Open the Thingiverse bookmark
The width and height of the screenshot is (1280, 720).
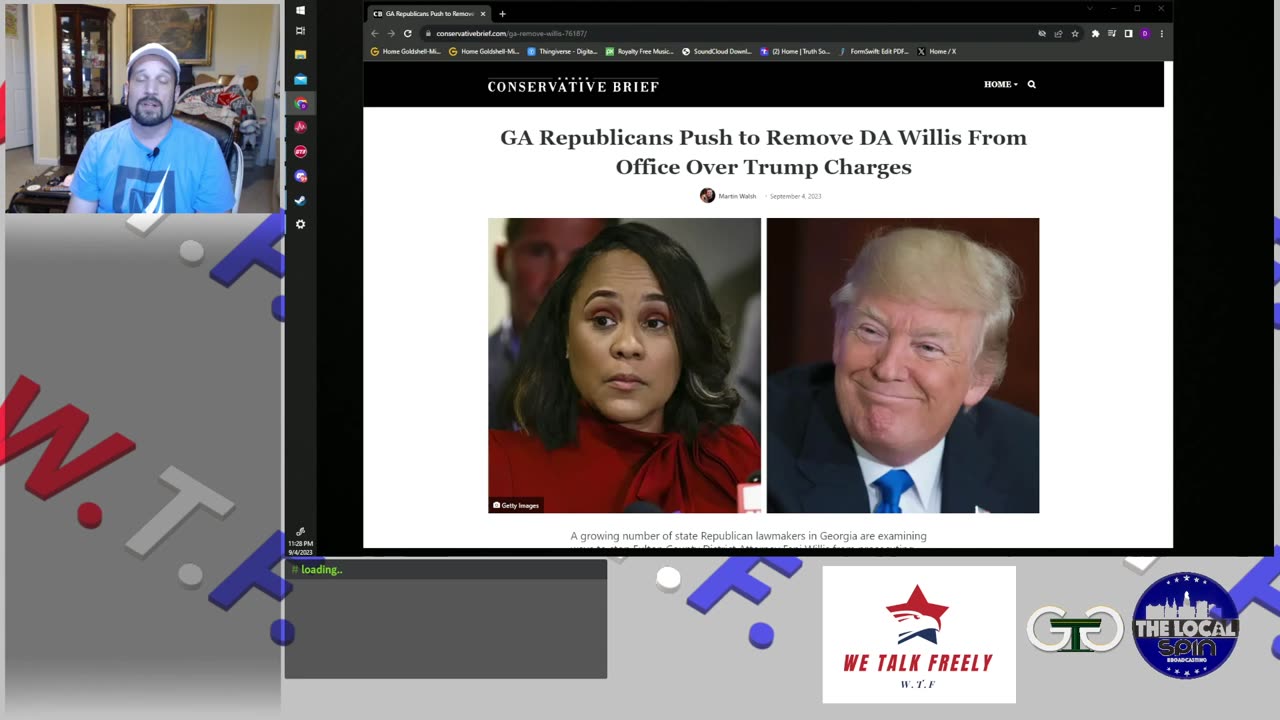point(562,51)
